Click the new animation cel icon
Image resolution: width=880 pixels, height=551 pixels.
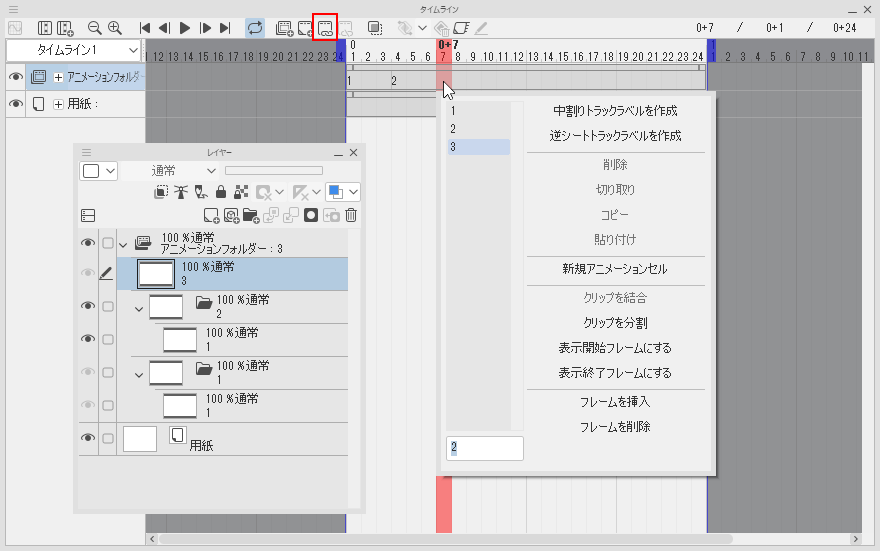tap(305, 28)
